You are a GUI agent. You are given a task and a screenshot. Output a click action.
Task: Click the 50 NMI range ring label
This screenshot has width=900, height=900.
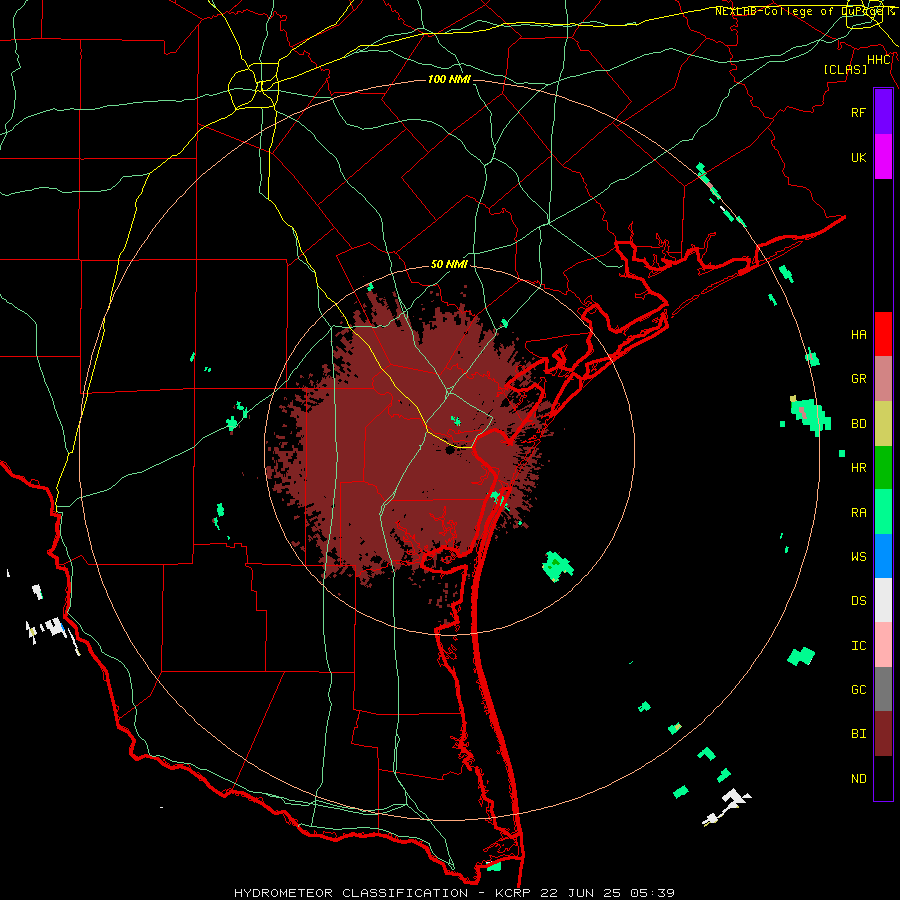click(x=449, y=264)
